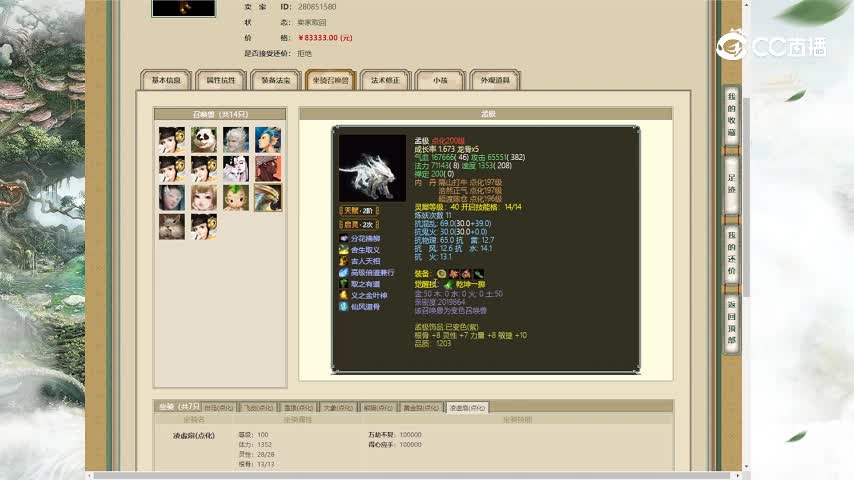Click the 成长率 1.673 龙骨x5 line
The image size is (854, 480).
tap(447, 149)
